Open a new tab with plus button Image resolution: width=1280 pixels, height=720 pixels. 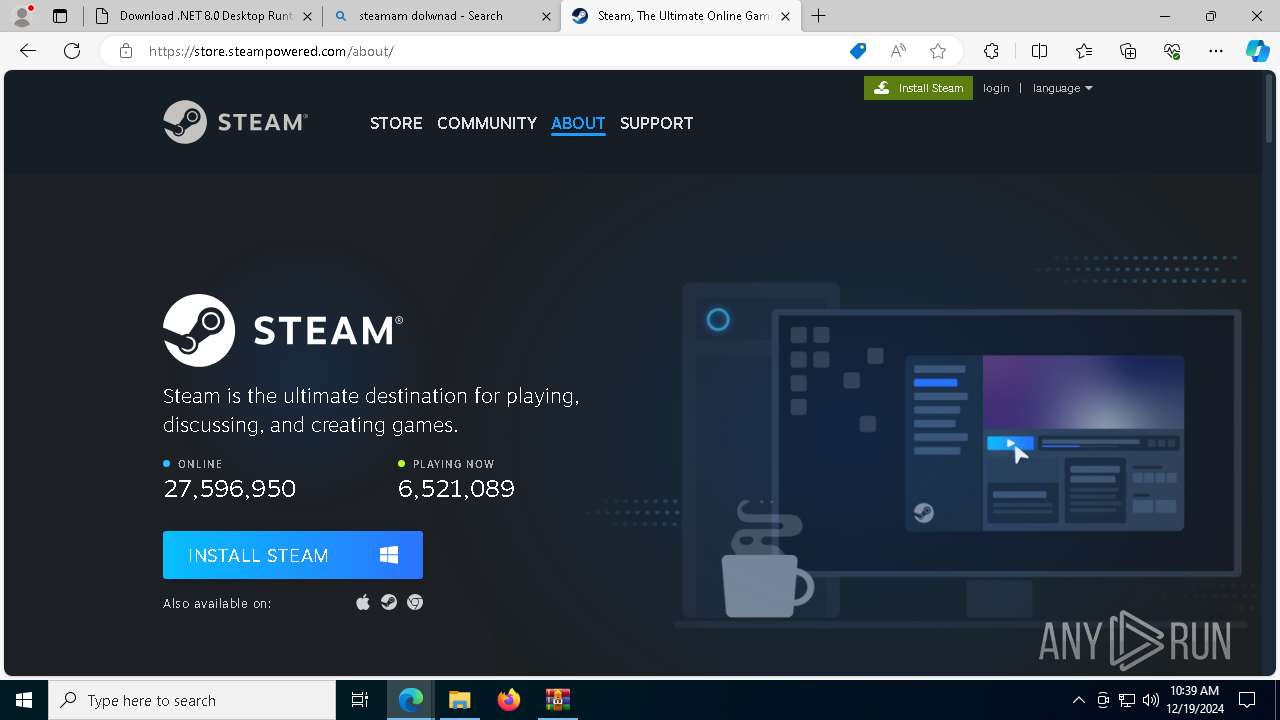coord(819,16)
